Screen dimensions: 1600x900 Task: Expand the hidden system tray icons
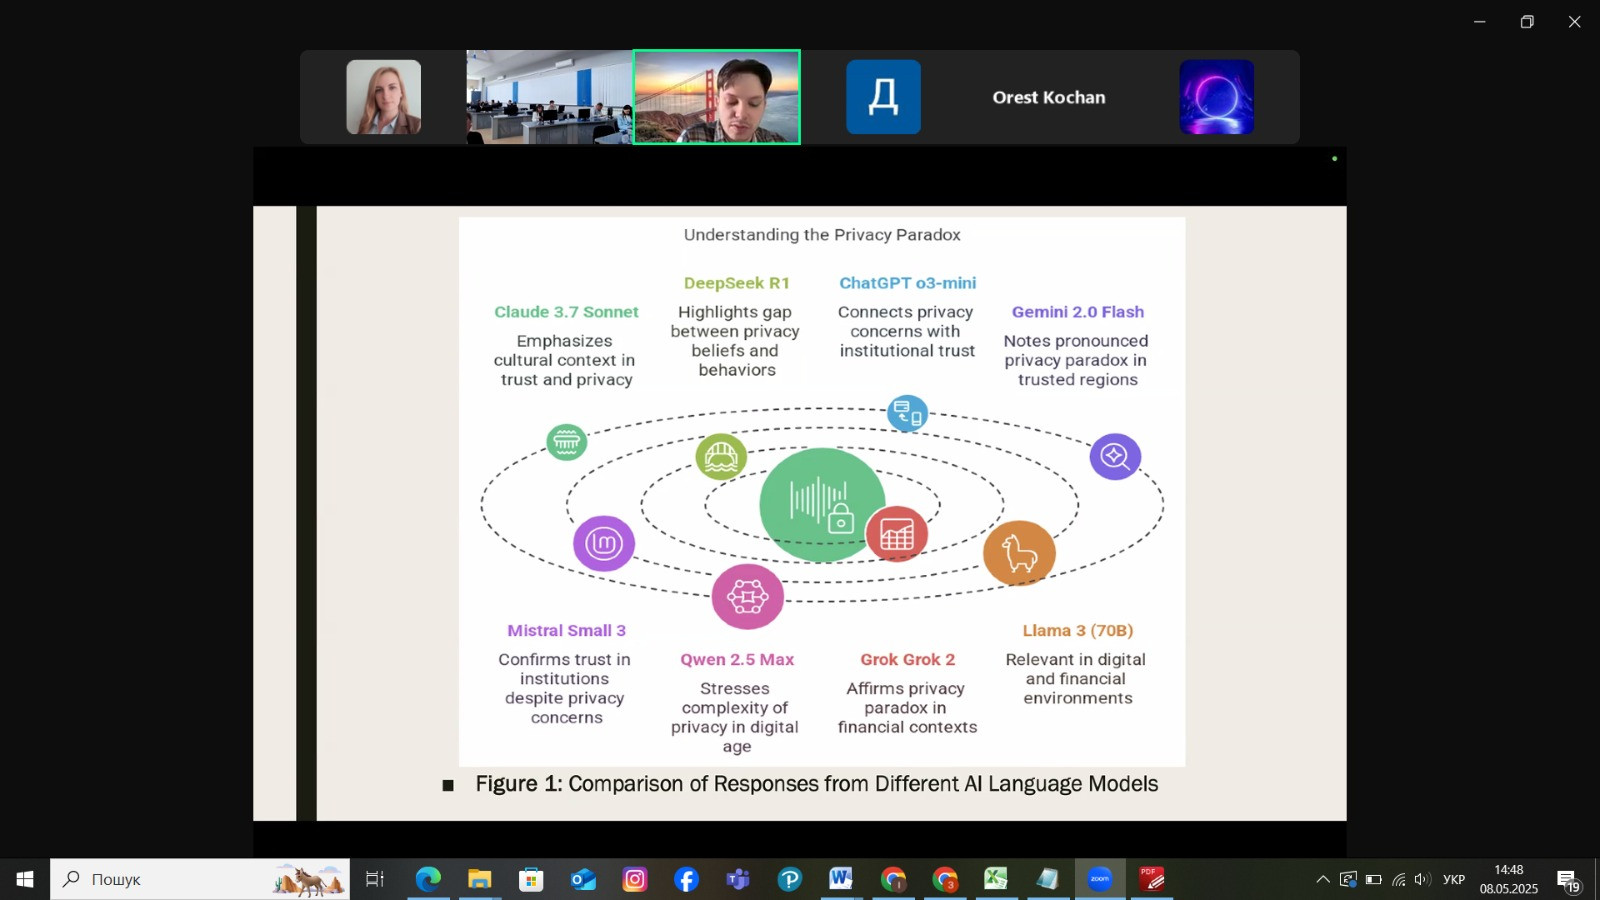click(x=1323, y=880)
